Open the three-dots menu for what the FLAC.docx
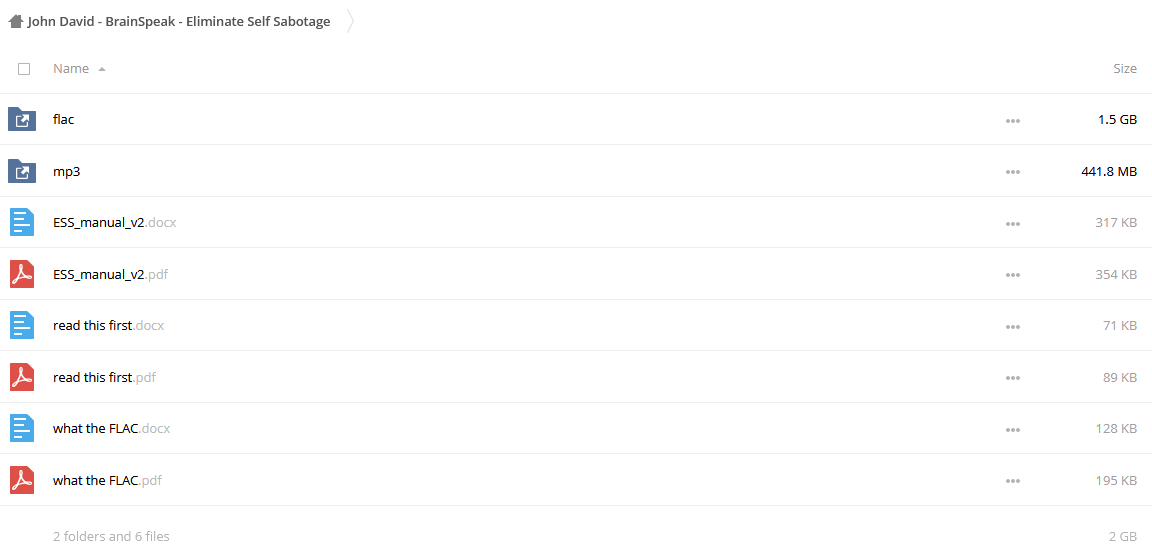This screenshot has height=553, width=1152. coord(1012,429)
